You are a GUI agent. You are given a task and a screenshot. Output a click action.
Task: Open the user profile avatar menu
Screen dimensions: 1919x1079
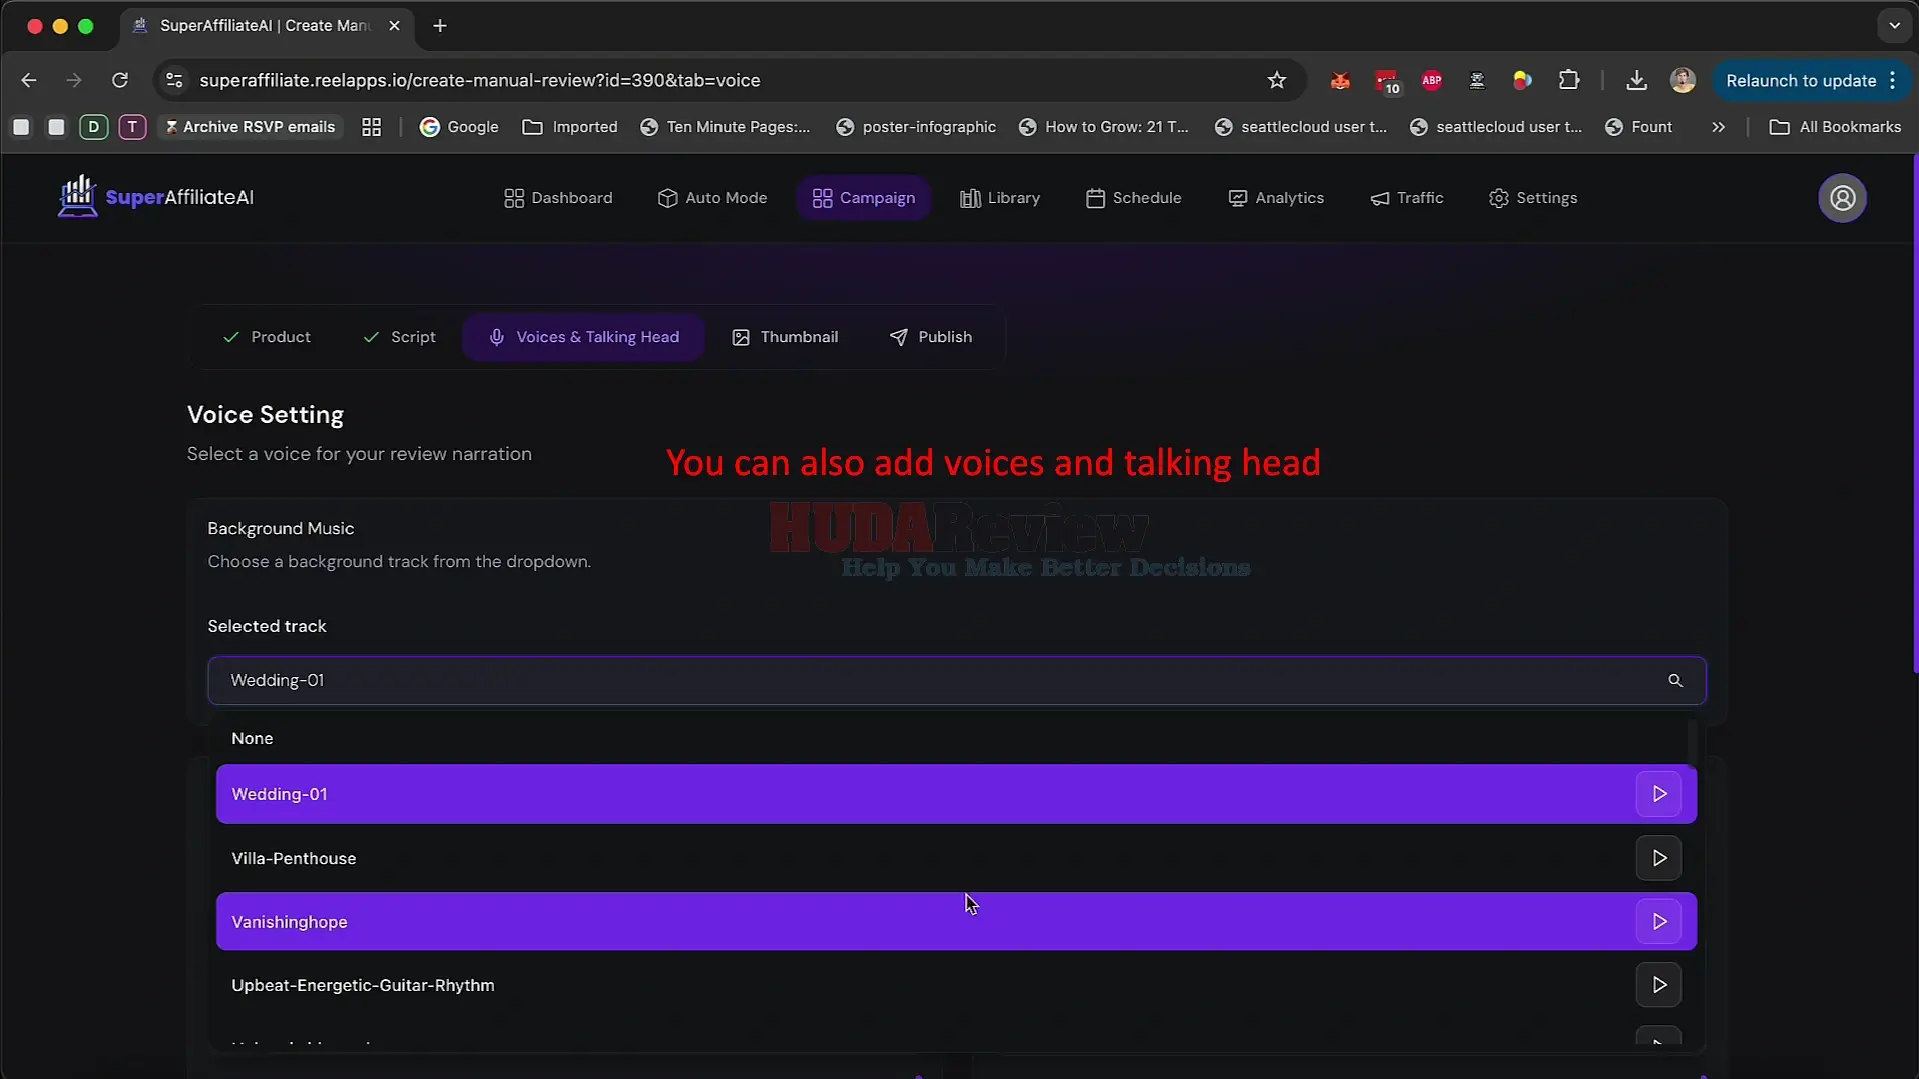tap(1842, 198)
